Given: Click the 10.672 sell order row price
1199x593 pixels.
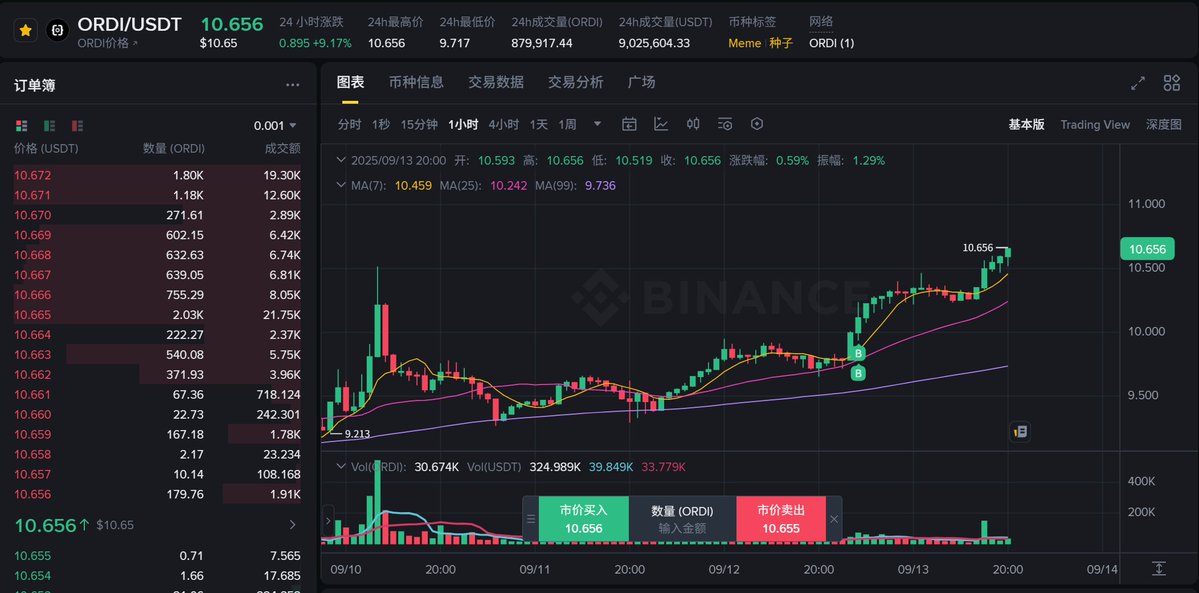Looking at the screenshot, I should tap(33, 175).
